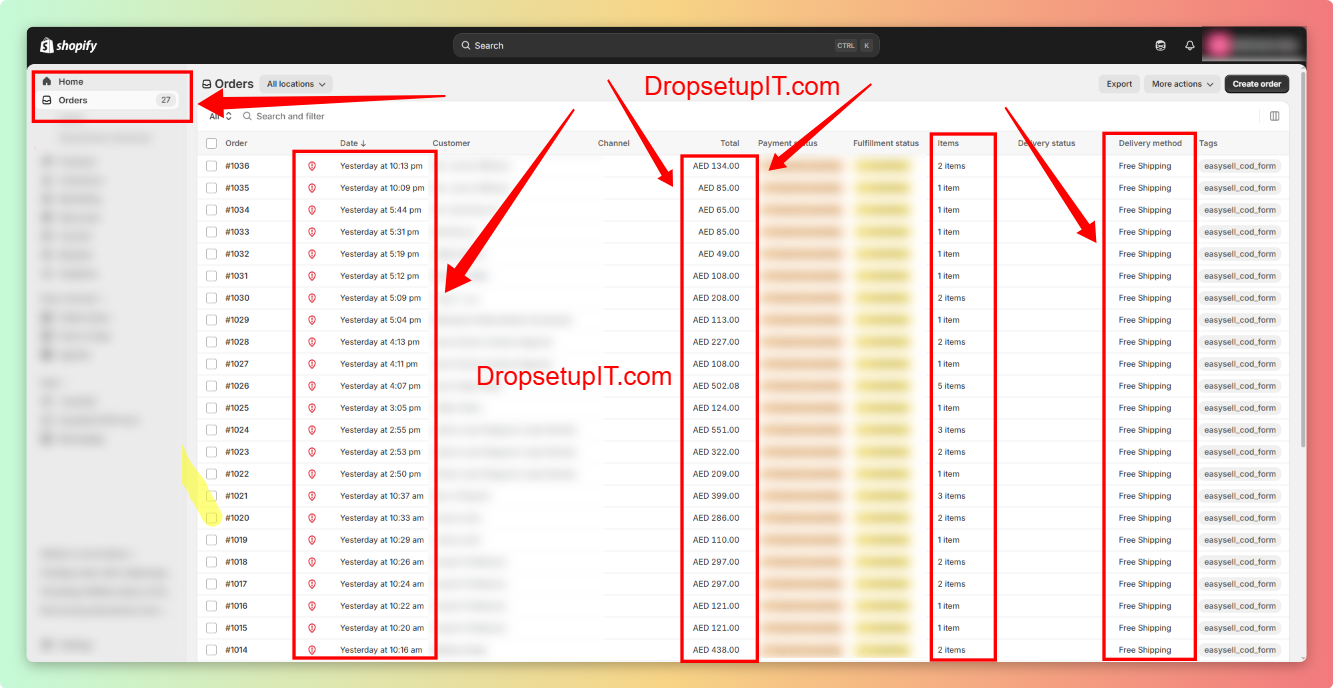Screen dimensions: 1333x688
Task: Click the risk icon on order #1019
Action: (x=312, y=540)
